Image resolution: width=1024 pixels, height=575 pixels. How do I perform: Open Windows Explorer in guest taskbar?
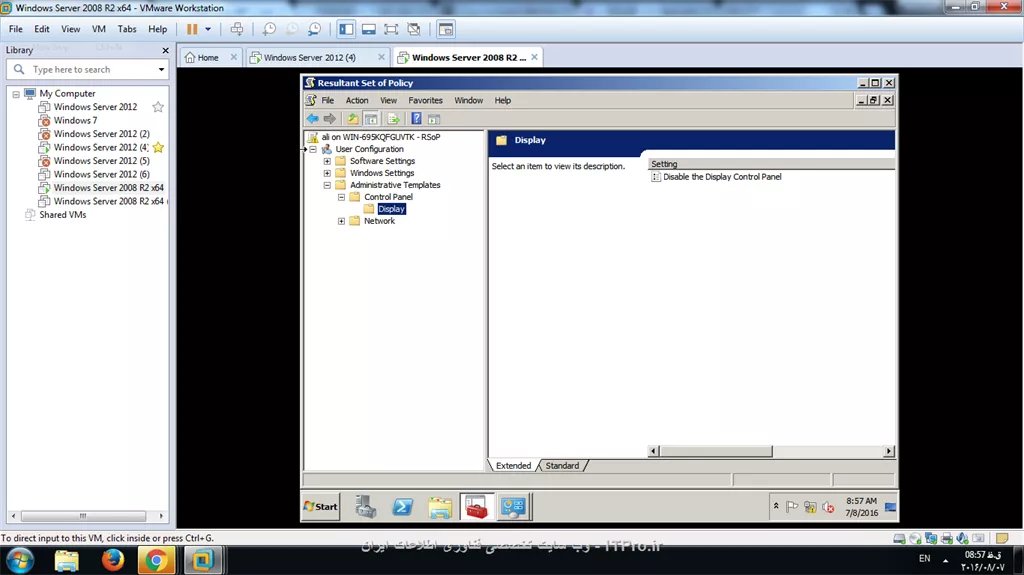[x=440, y=506]
